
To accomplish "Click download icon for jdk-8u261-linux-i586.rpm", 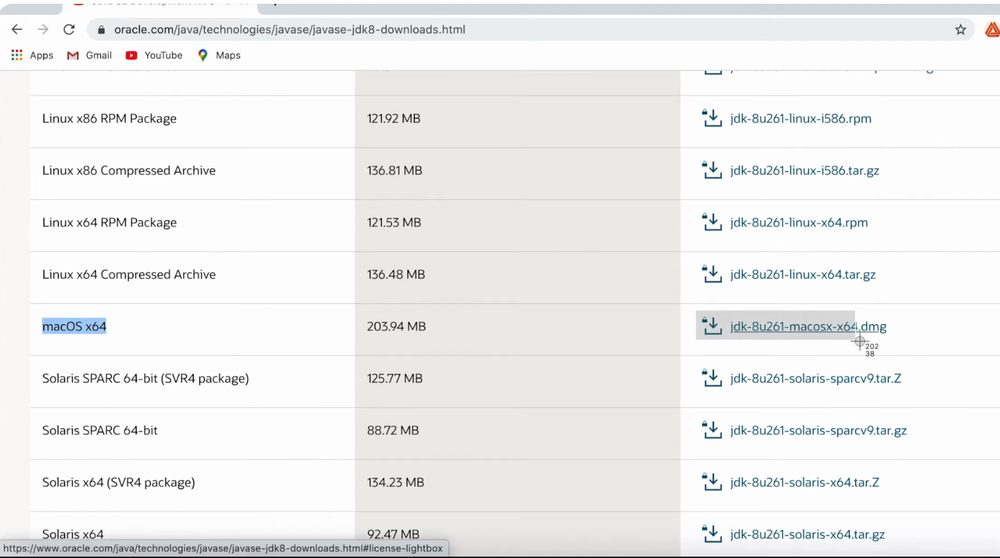I will click(x=712, y=118).
